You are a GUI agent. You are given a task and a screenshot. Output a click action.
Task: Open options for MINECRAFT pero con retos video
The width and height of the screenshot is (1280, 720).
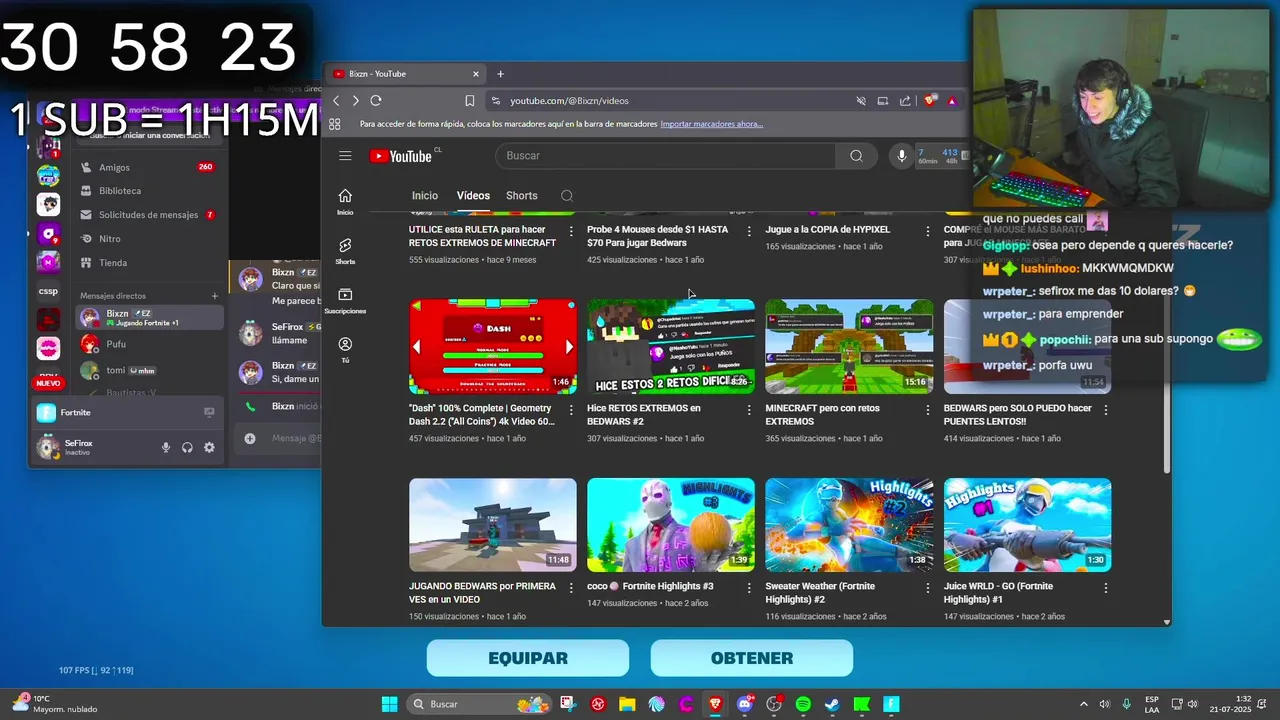(x=927, y=409)
